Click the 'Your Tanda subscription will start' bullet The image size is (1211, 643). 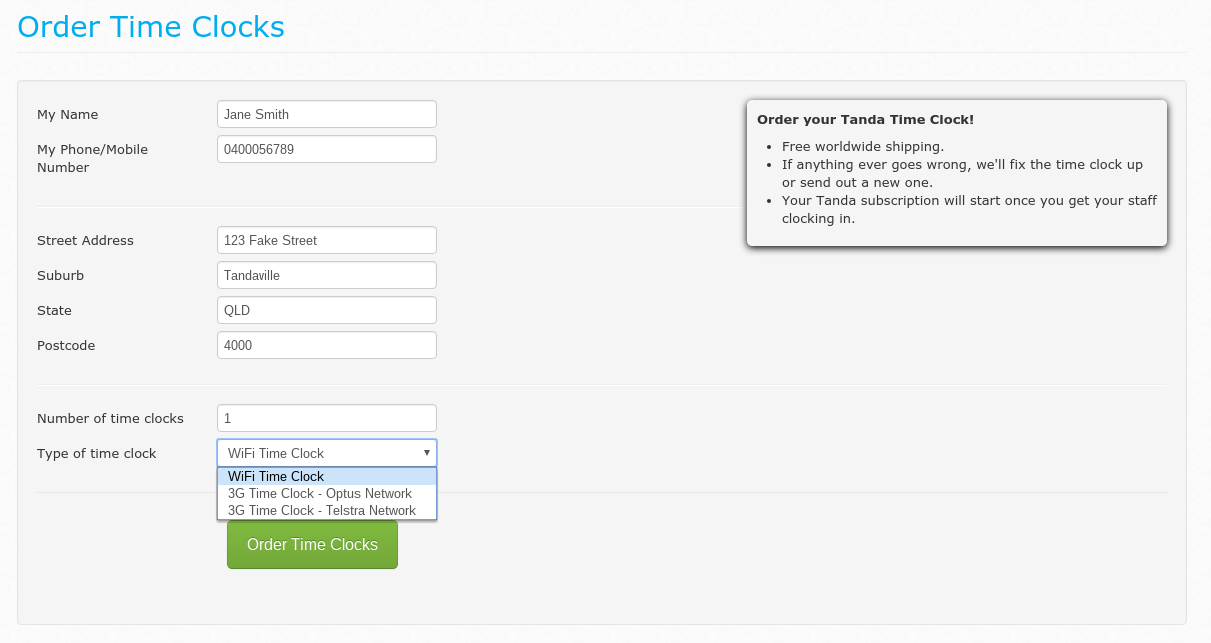(x=969, y=209)
